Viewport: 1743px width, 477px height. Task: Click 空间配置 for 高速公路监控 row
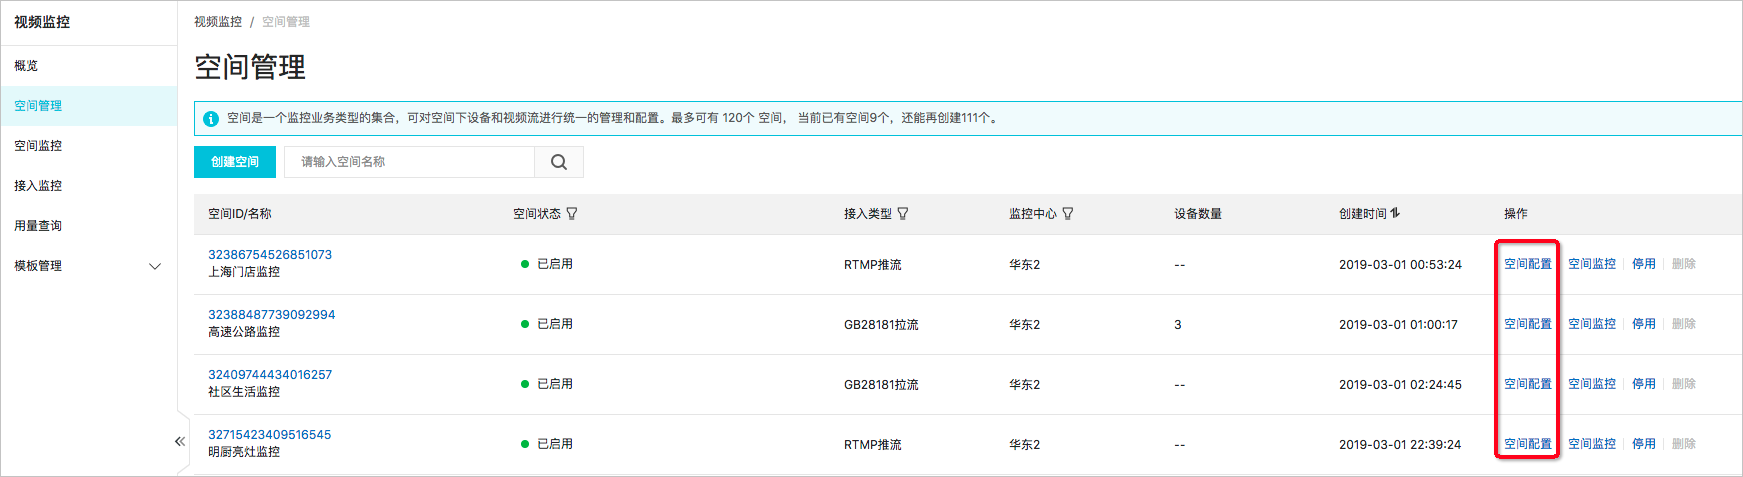pos(1528,324)
